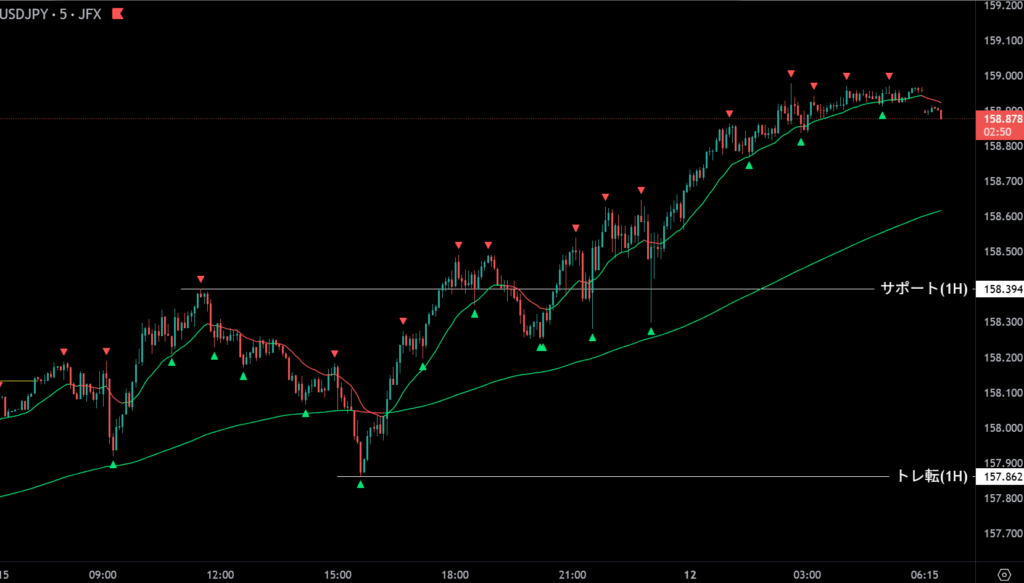Click green arrow marker below the 09:00 low wick
1024x583 pixels.
pos(113,465)
